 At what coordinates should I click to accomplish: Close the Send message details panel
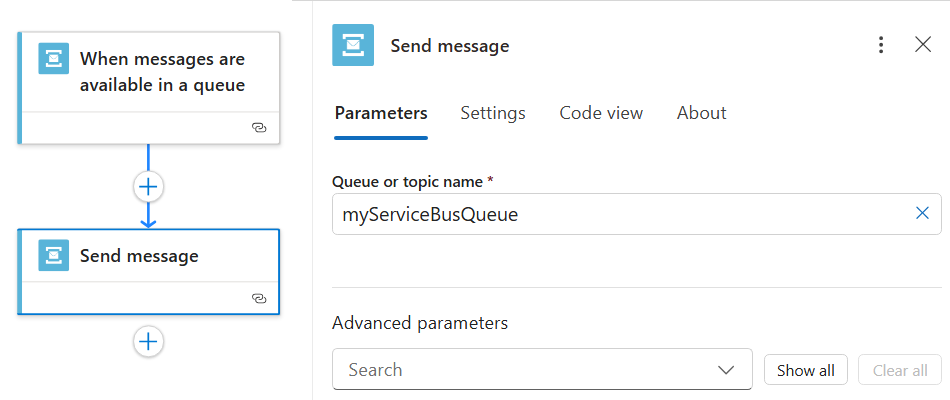pyautogui.click(x=923, y=45)
